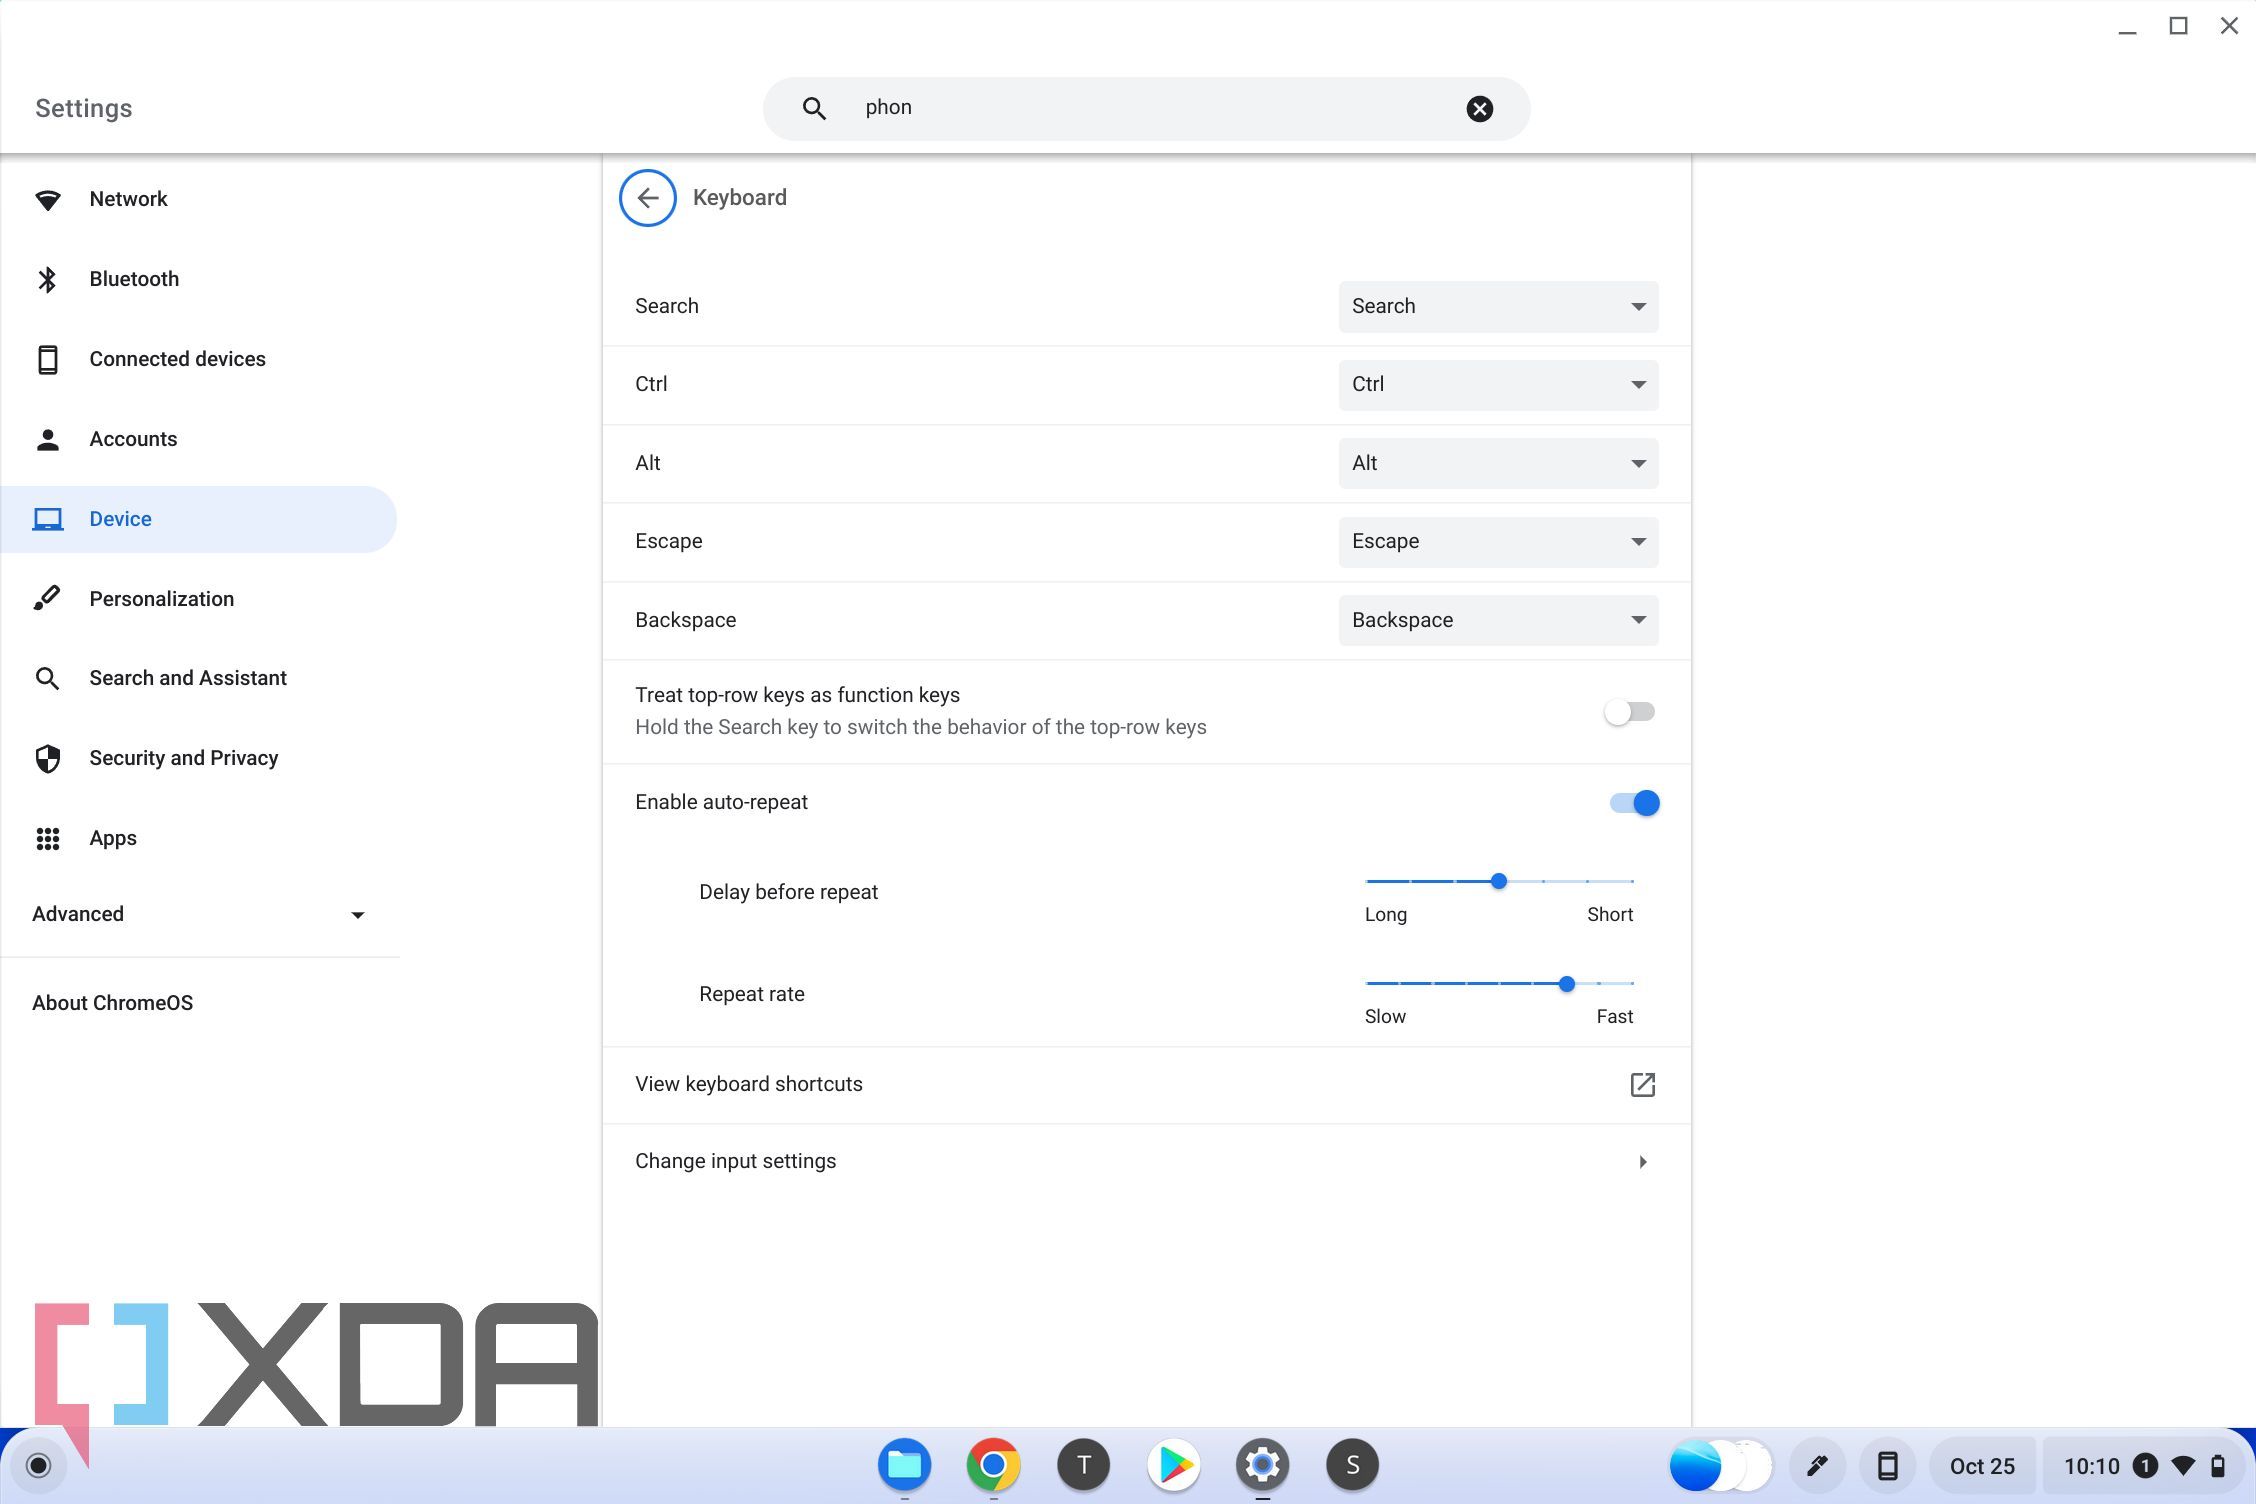
Task: Open Change input settings
Action: coord(1145,1162)
